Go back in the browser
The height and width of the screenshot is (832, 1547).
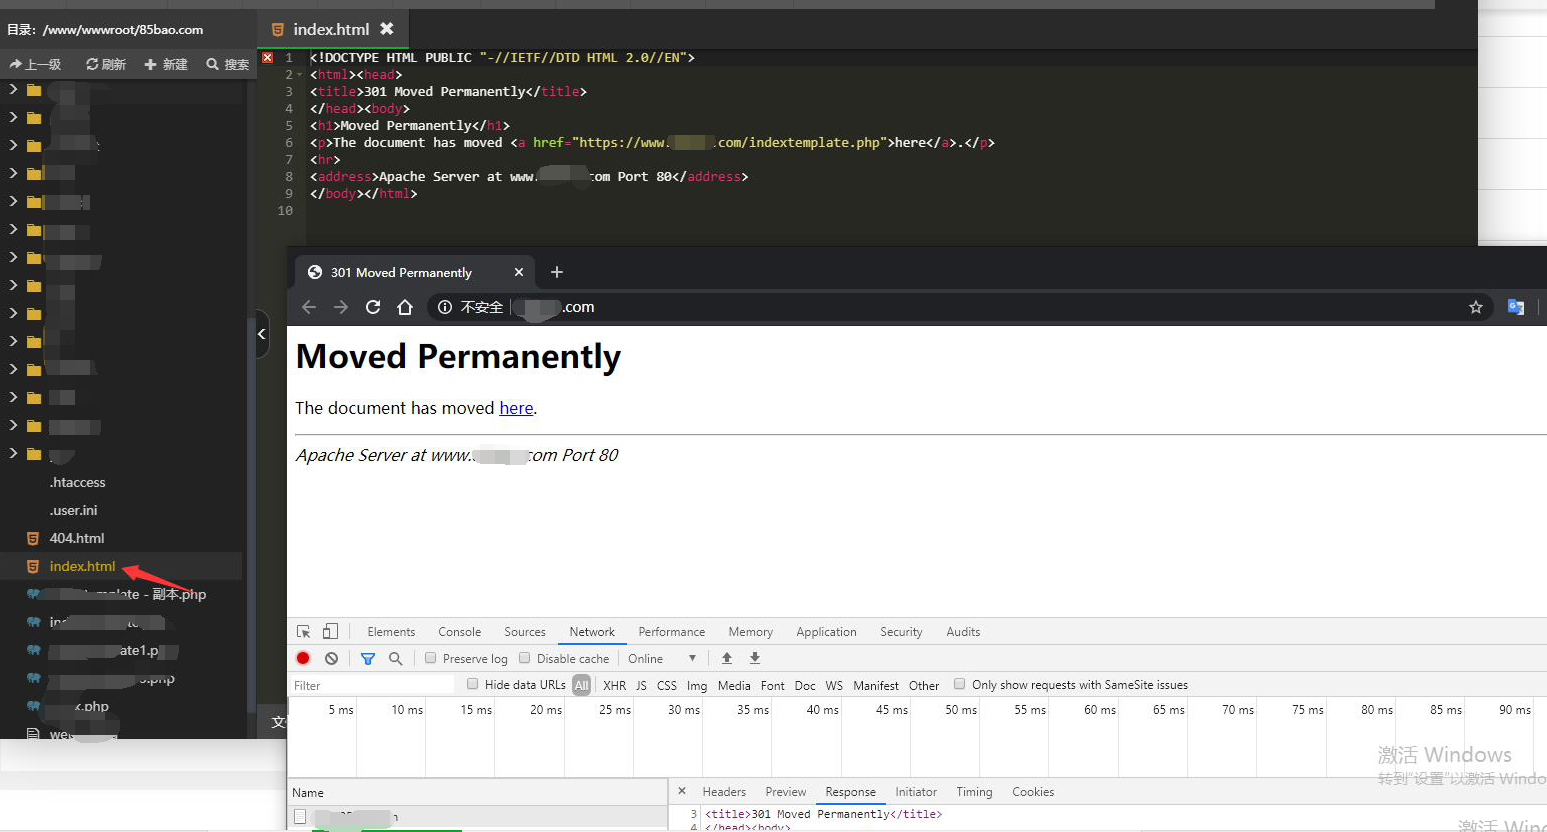(309, 307)
